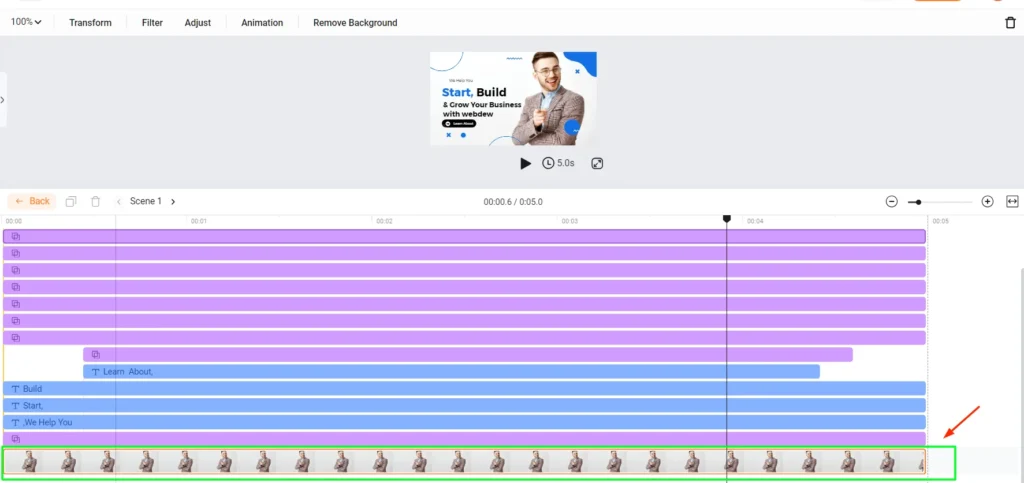The height and width of the screenshot is (483, 1024).
Task: Delete selected element with top-right trash icon
Action: click(1010, 23)
